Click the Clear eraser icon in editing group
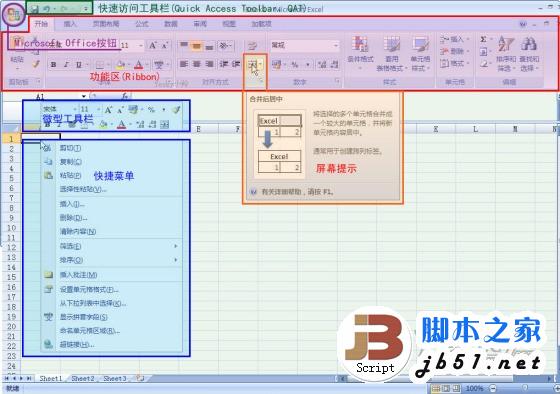Image resolution: width=560 pixels, height=394 pixels. click(x=483, y=64)
